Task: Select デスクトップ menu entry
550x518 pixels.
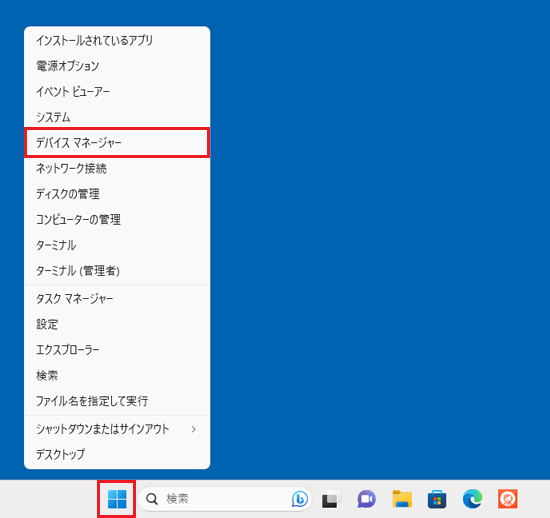Action: point(117,455)
